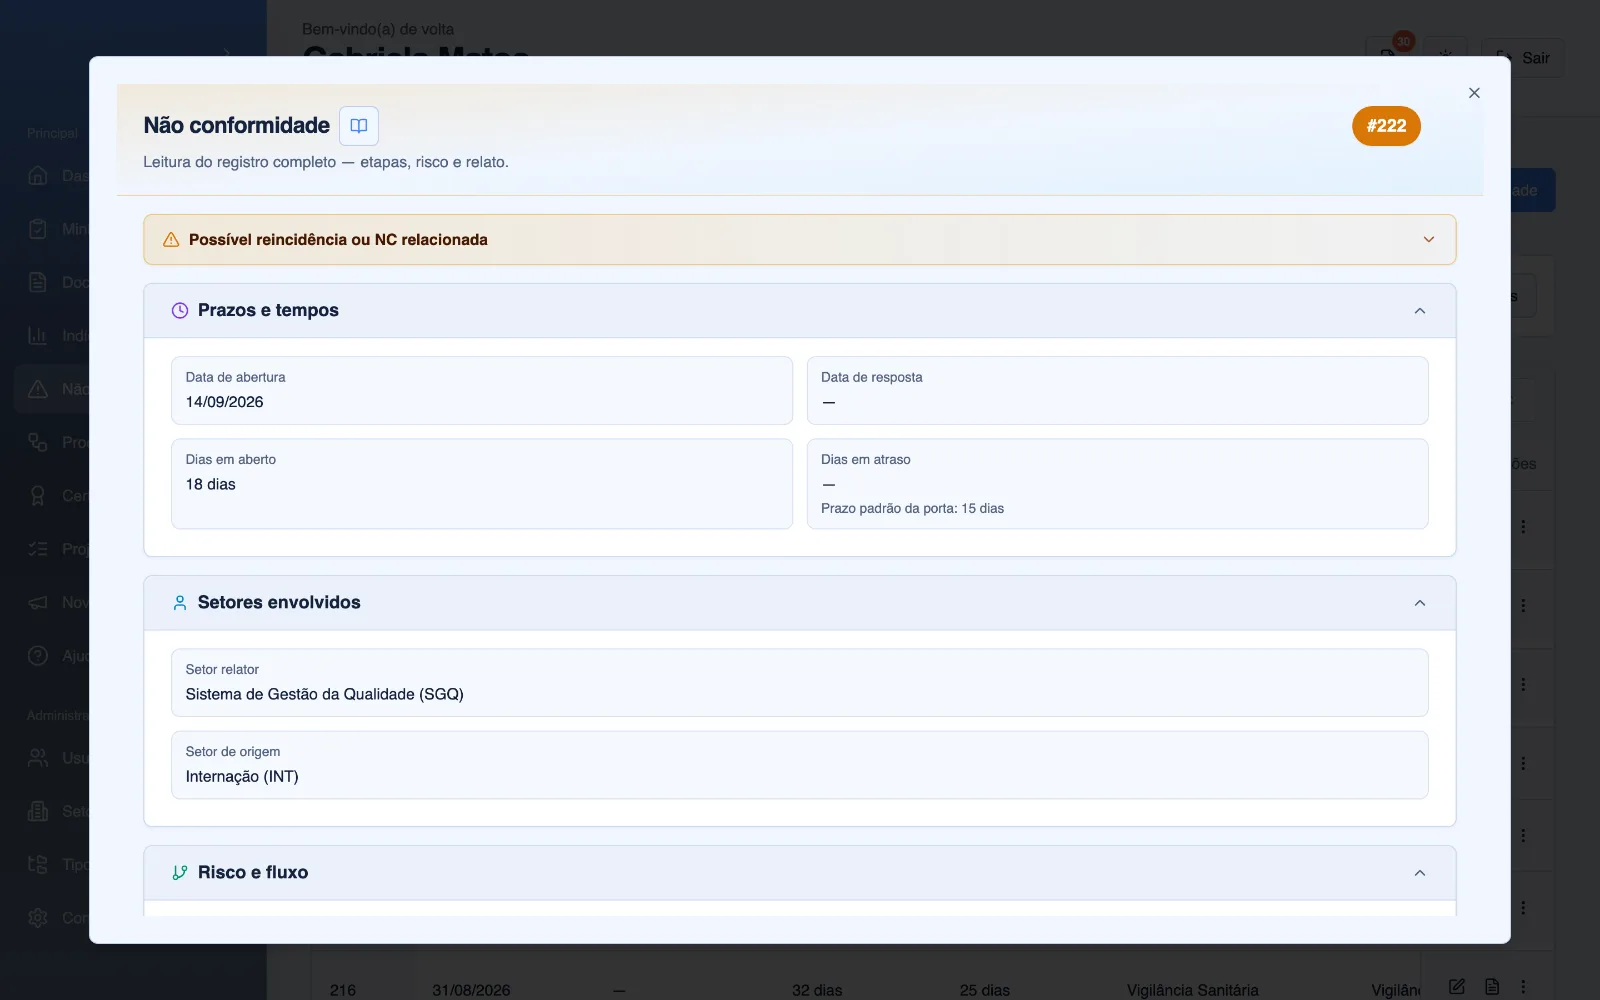This screenshot has width=1600, height=1000.
Task: Click the Internação (INT) origin sector
Action: point(242,776)
